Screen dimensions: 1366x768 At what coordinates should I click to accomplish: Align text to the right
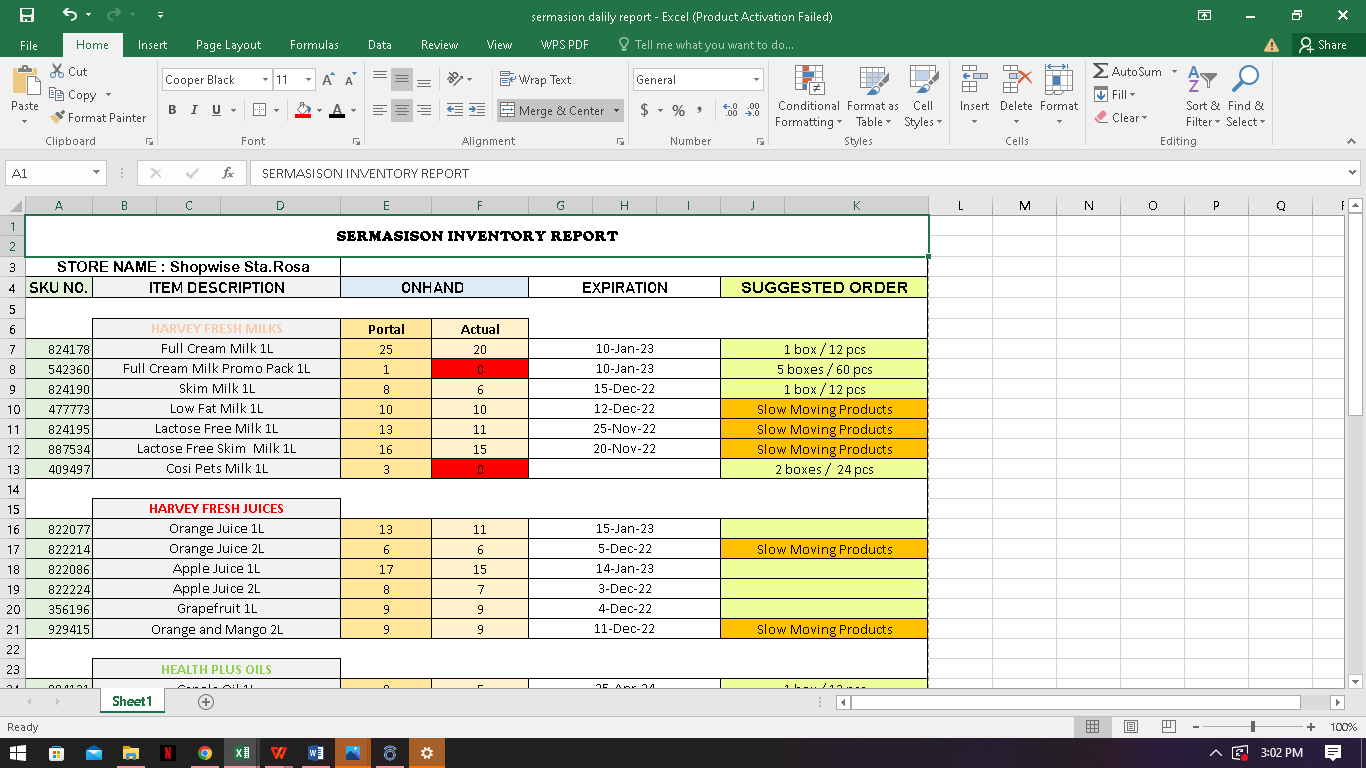(x=424, y=110)
